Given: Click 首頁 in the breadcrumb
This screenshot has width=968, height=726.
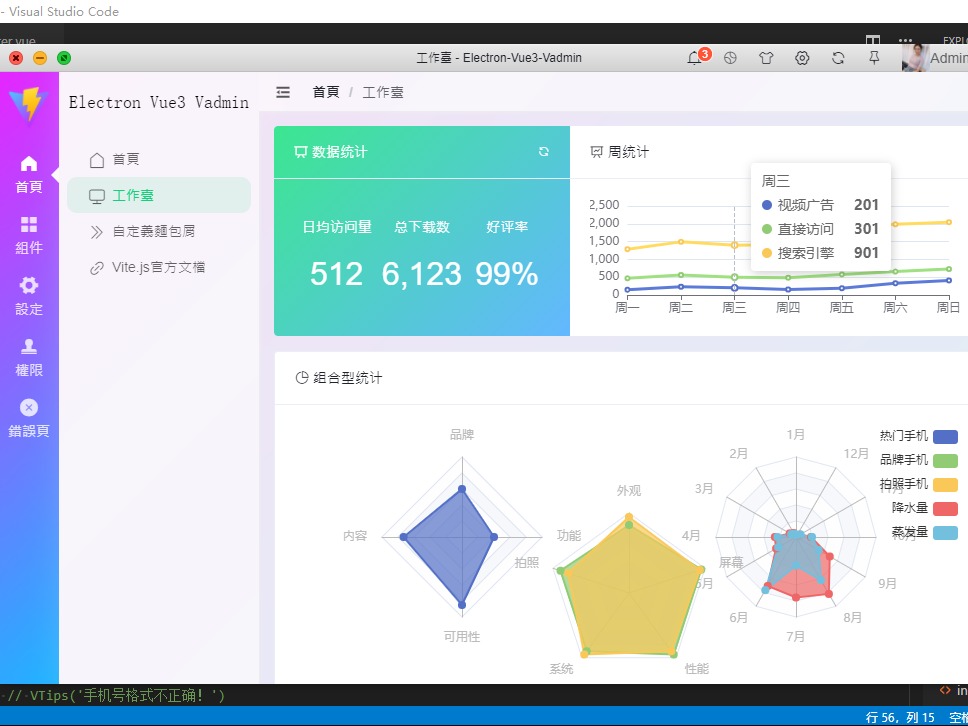Looking at the screenshot, I should 326,91.
